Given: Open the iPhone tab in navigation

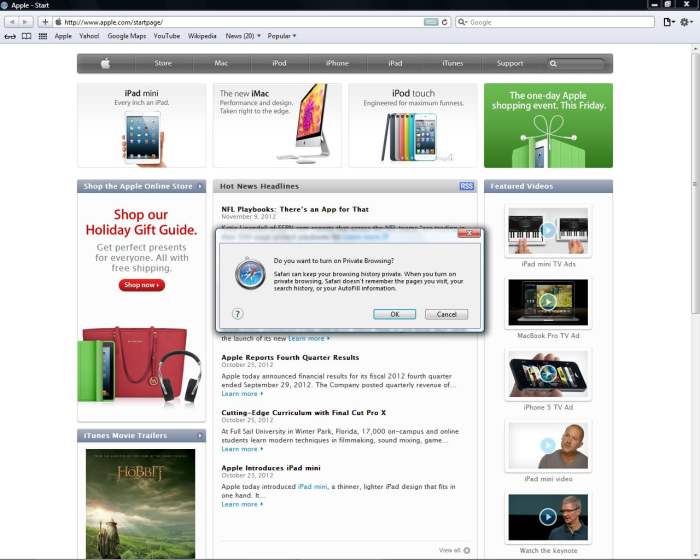Looking at the screenshot, I should tap(337, 63).
